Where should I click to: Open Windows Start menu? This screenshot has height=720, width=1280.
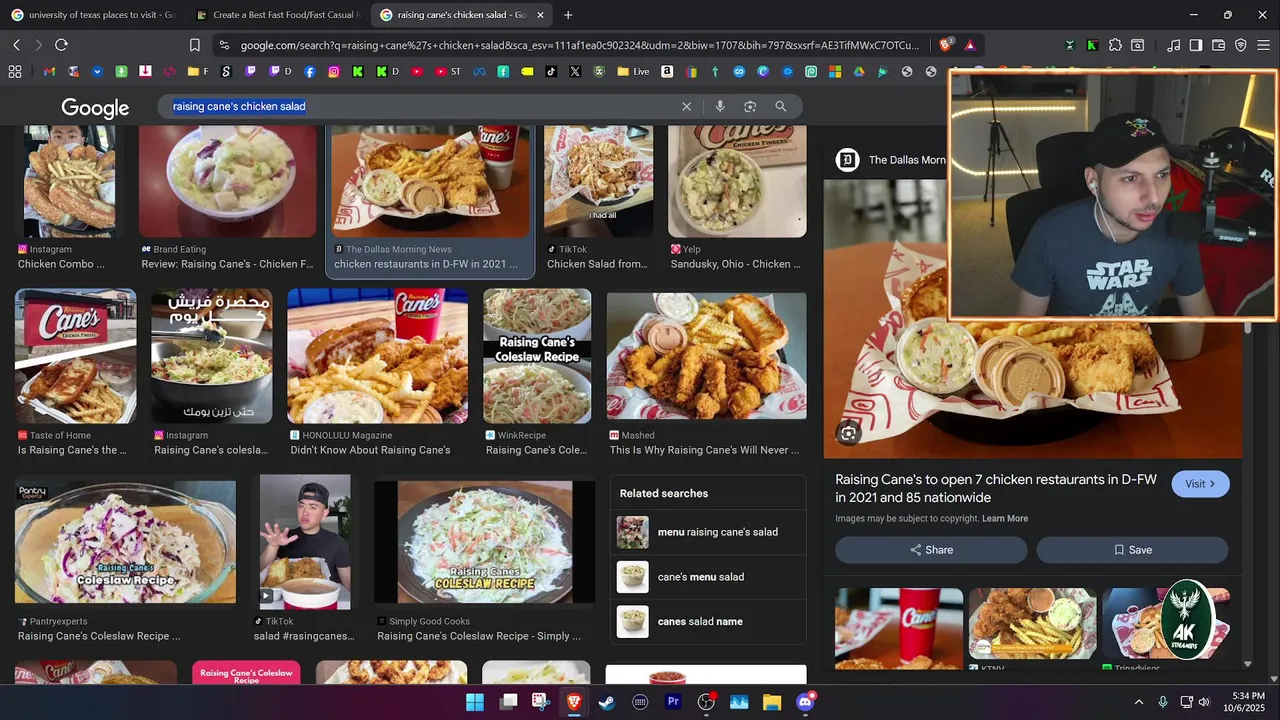[x=475, y=702]
